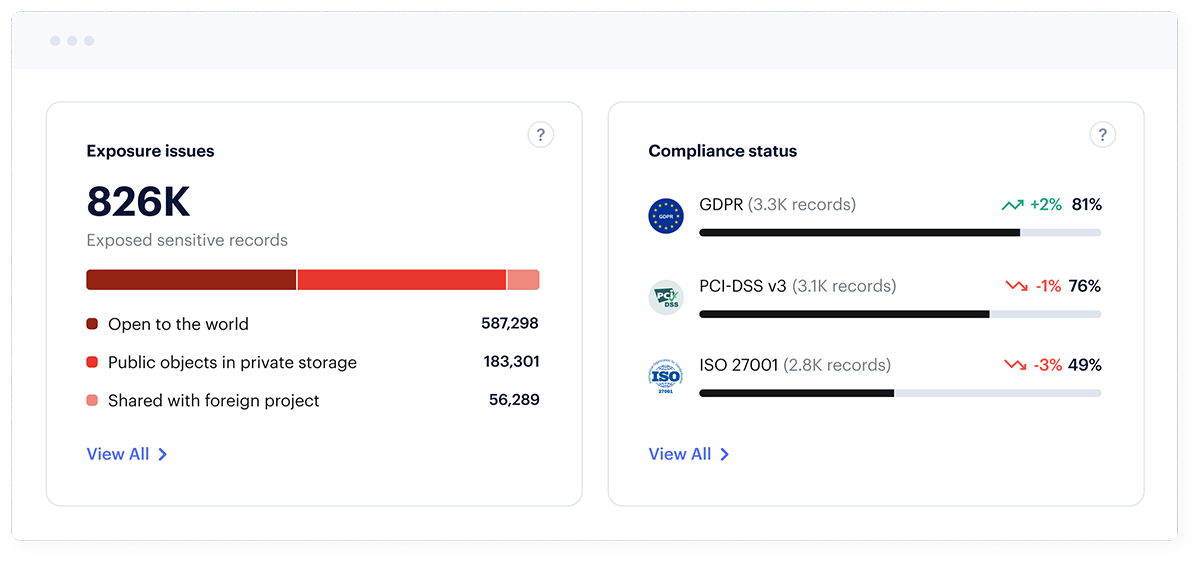
Task: Click the GDPR EU flag logo
Action: click(x=666, y=216)
